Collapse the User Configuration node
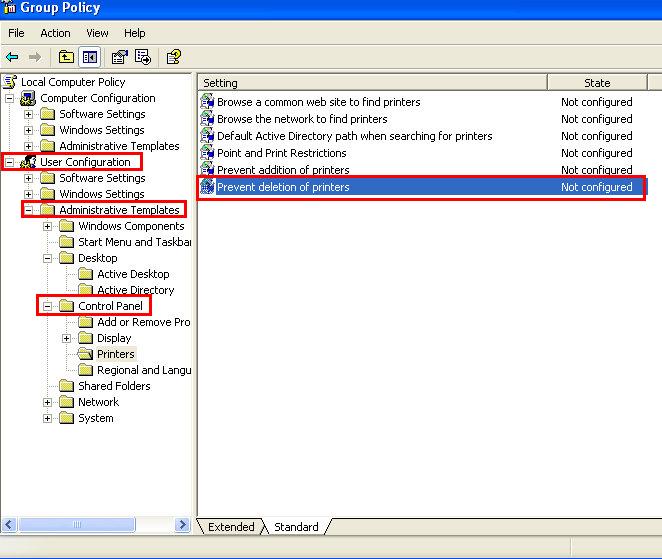 [9, 162]
